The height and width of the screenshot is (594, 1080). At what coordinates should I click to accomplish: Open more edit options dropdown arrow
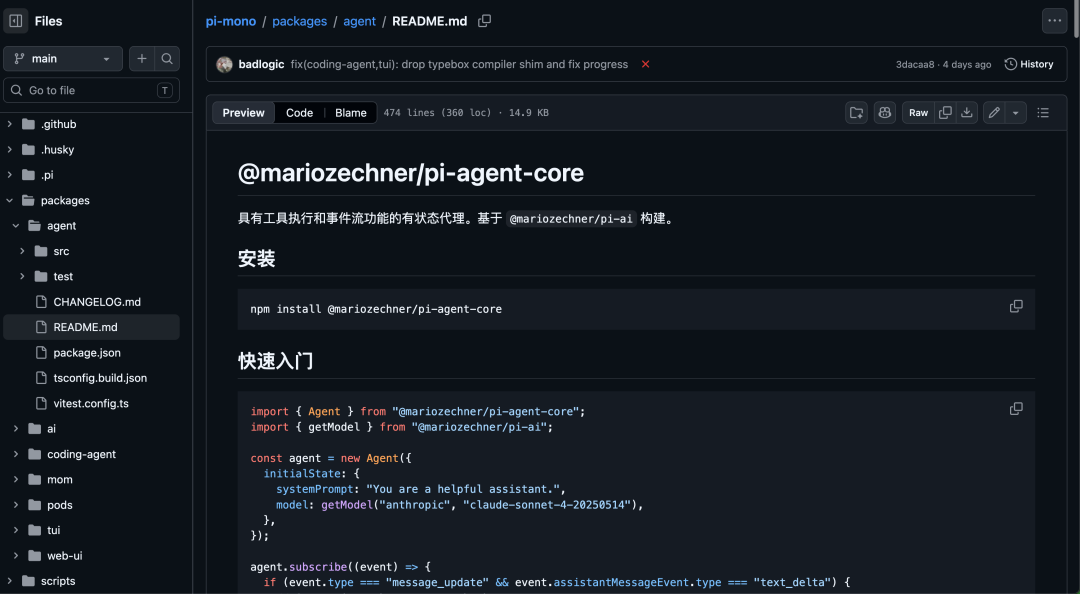1016,113
